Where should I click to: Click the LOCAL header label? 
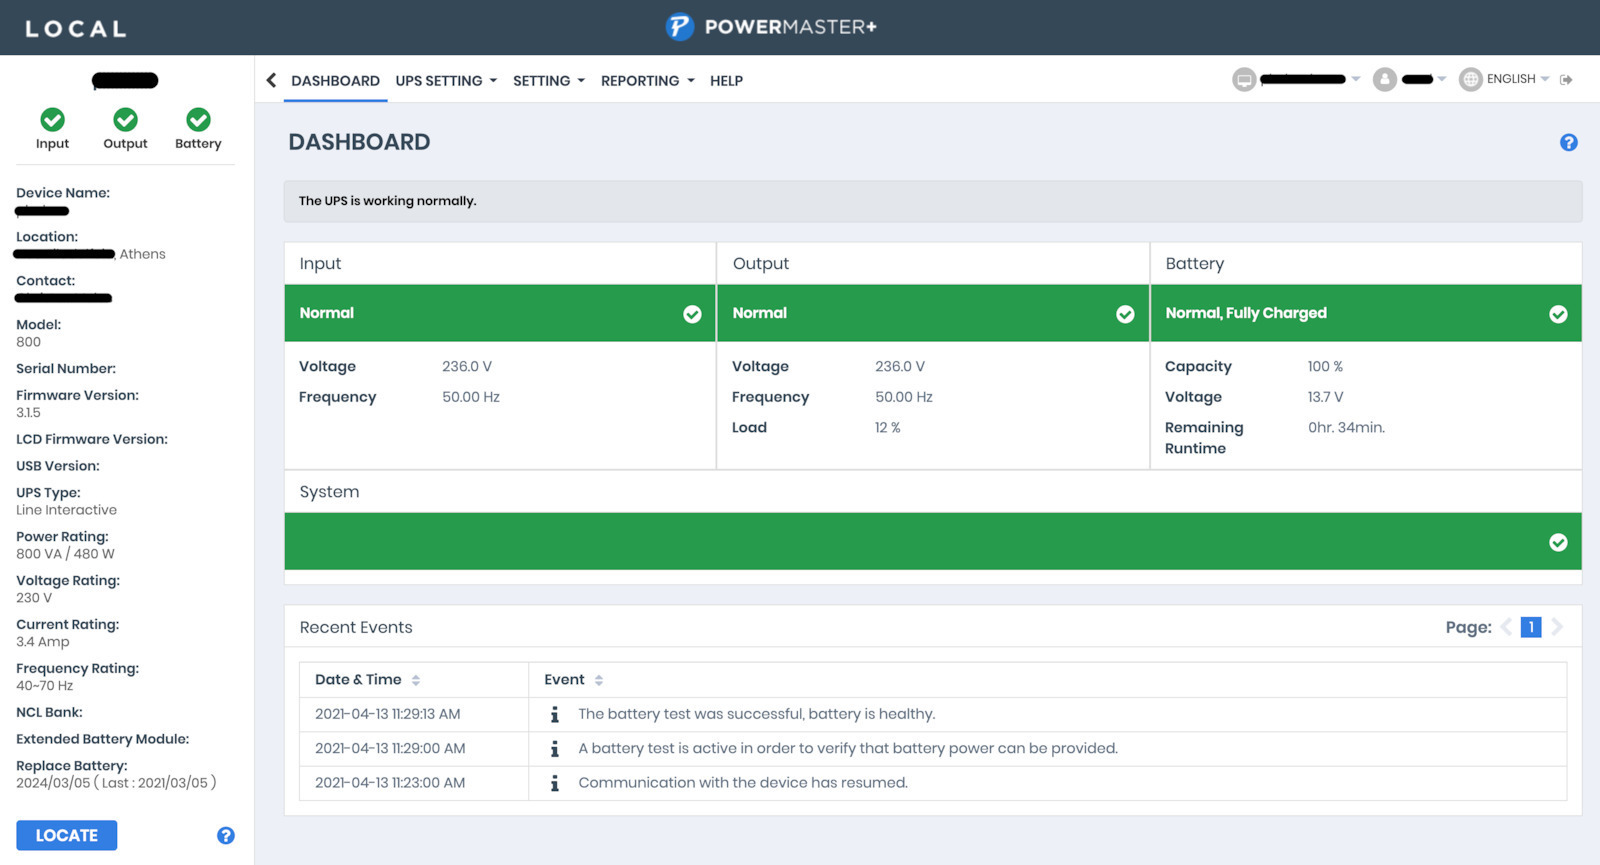(x=76, y=29)
